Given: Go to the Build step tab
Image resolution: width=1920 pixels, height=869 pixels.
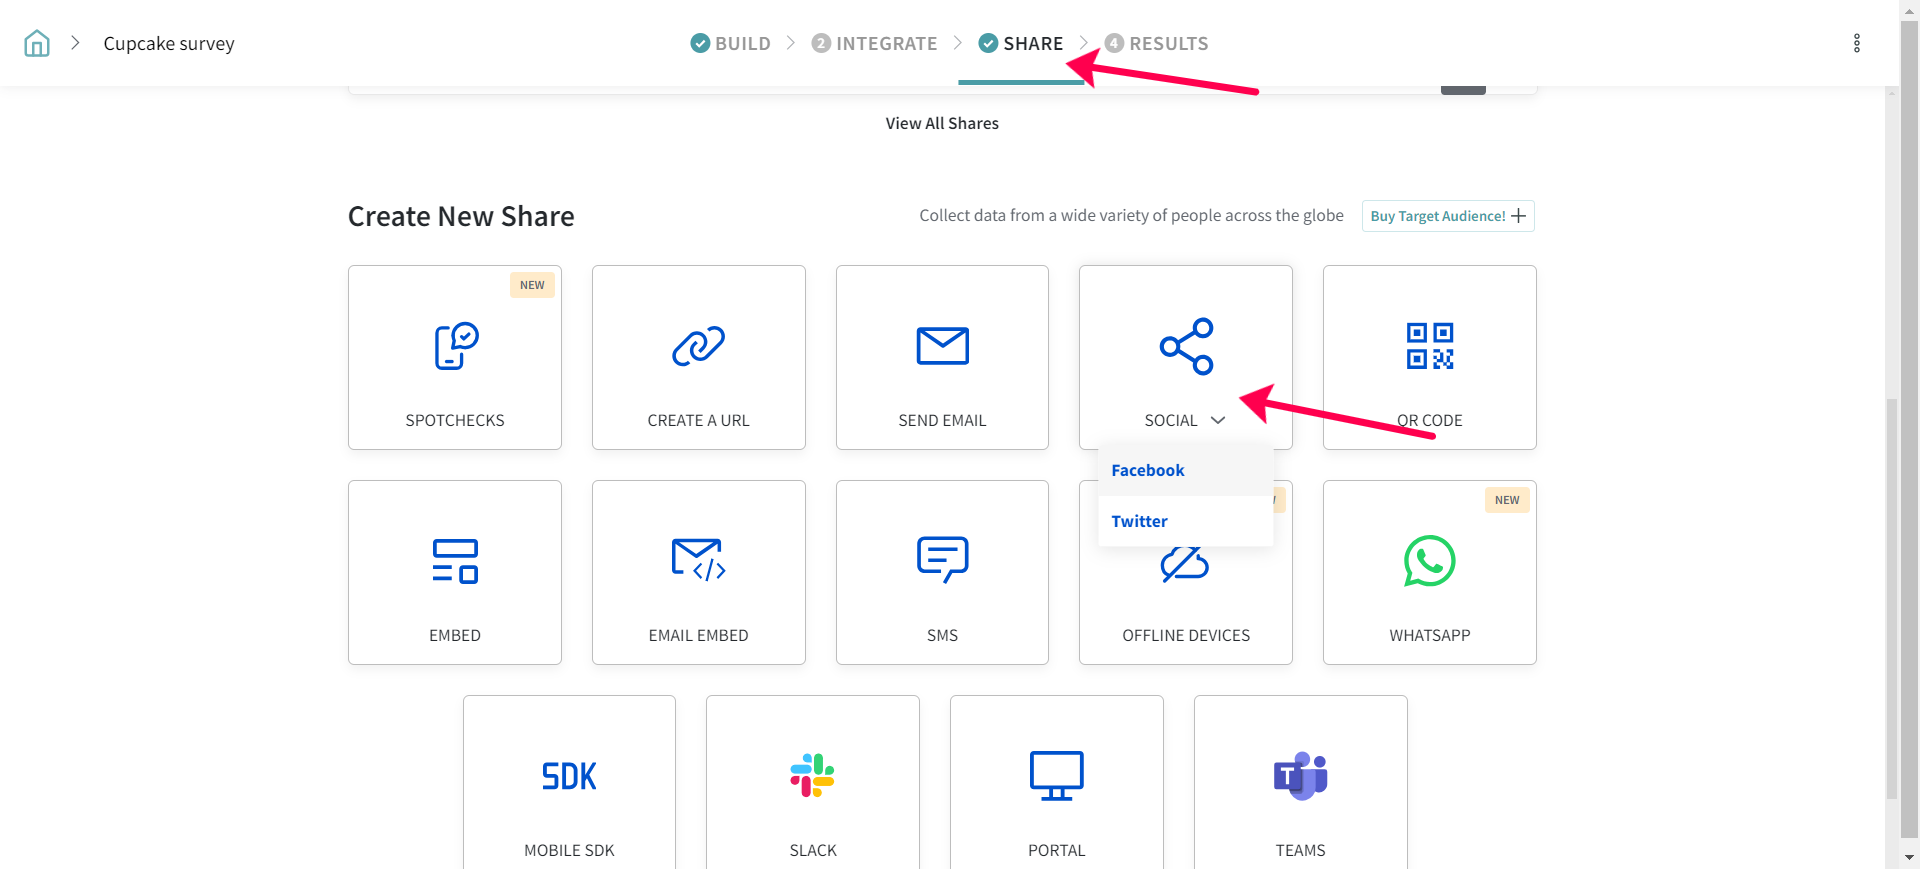Looking at the screenshot, I should click(x=731, y=43).
